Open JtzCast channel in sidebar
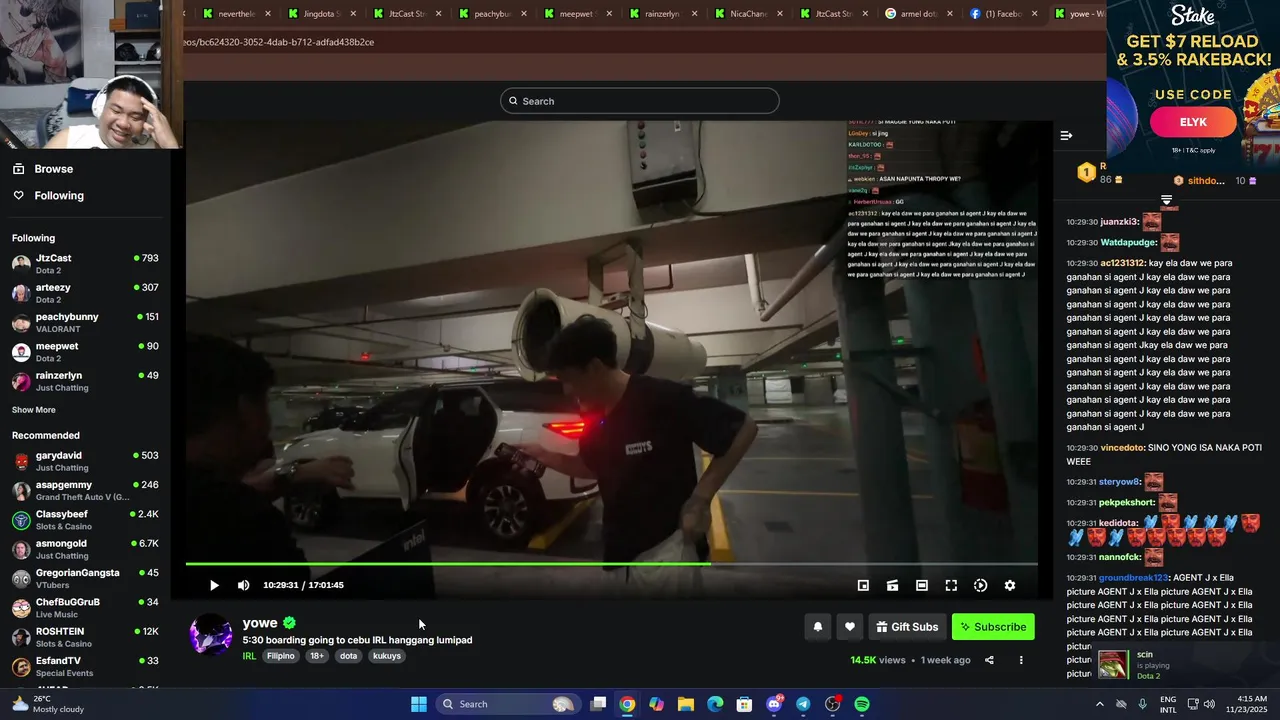Image resolution: width=1280 pixels, height=720 pixels. coord(85,264)
